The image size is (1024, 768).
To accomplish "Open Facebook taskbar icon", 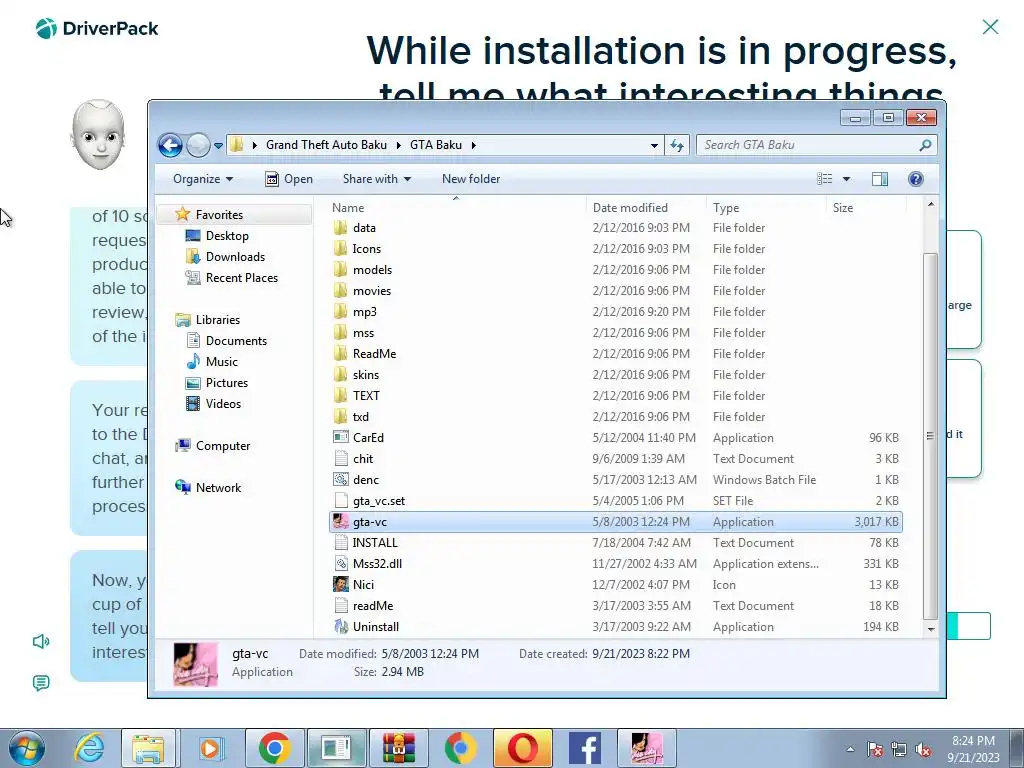I will (x=584, y=748).
